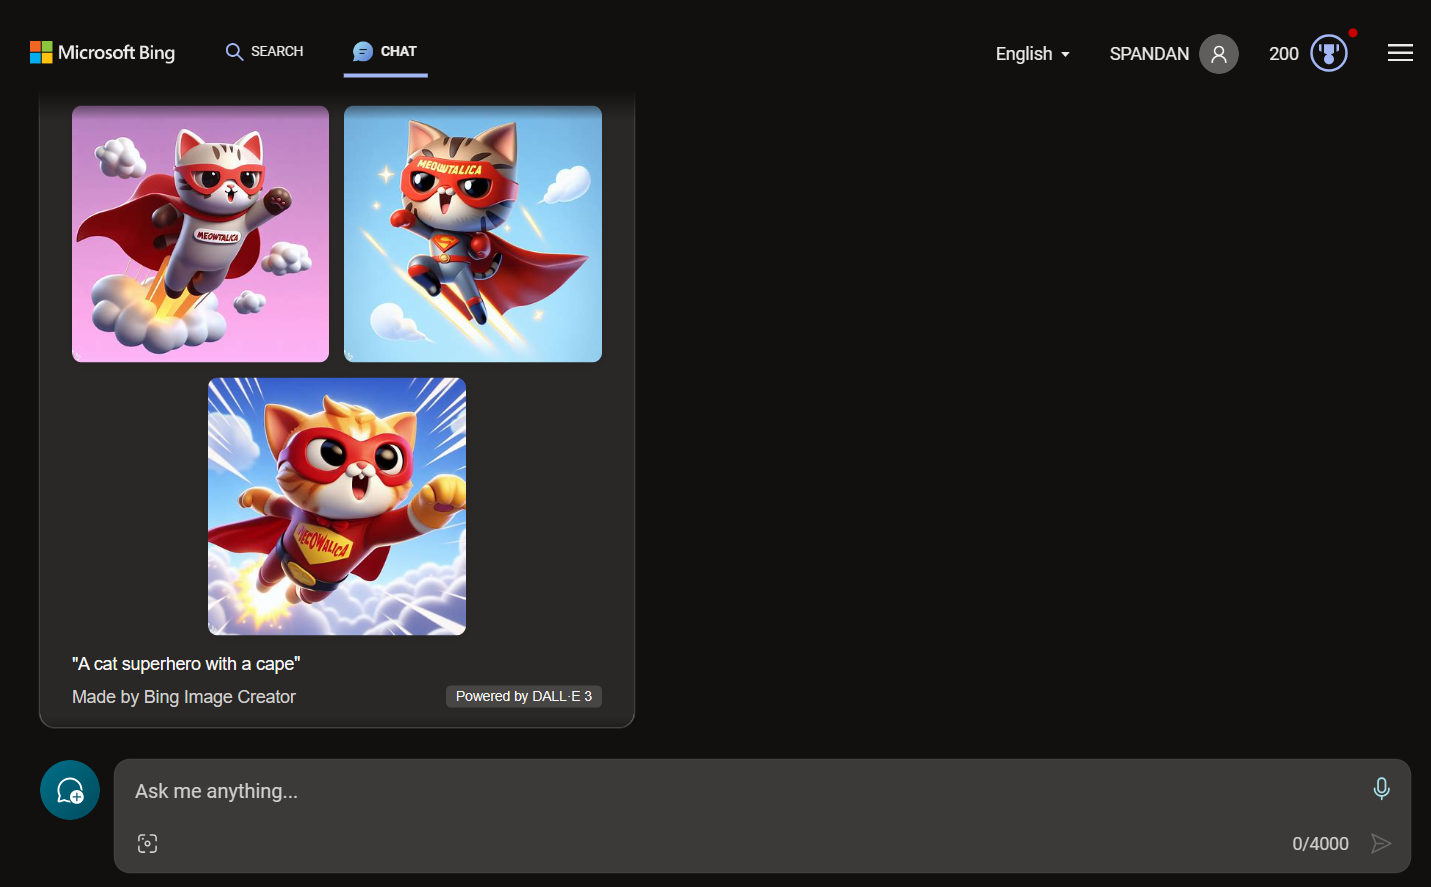Click the cat image with Superman-style suit
The height and width of the screenshot is (887, 1431).
472,233
